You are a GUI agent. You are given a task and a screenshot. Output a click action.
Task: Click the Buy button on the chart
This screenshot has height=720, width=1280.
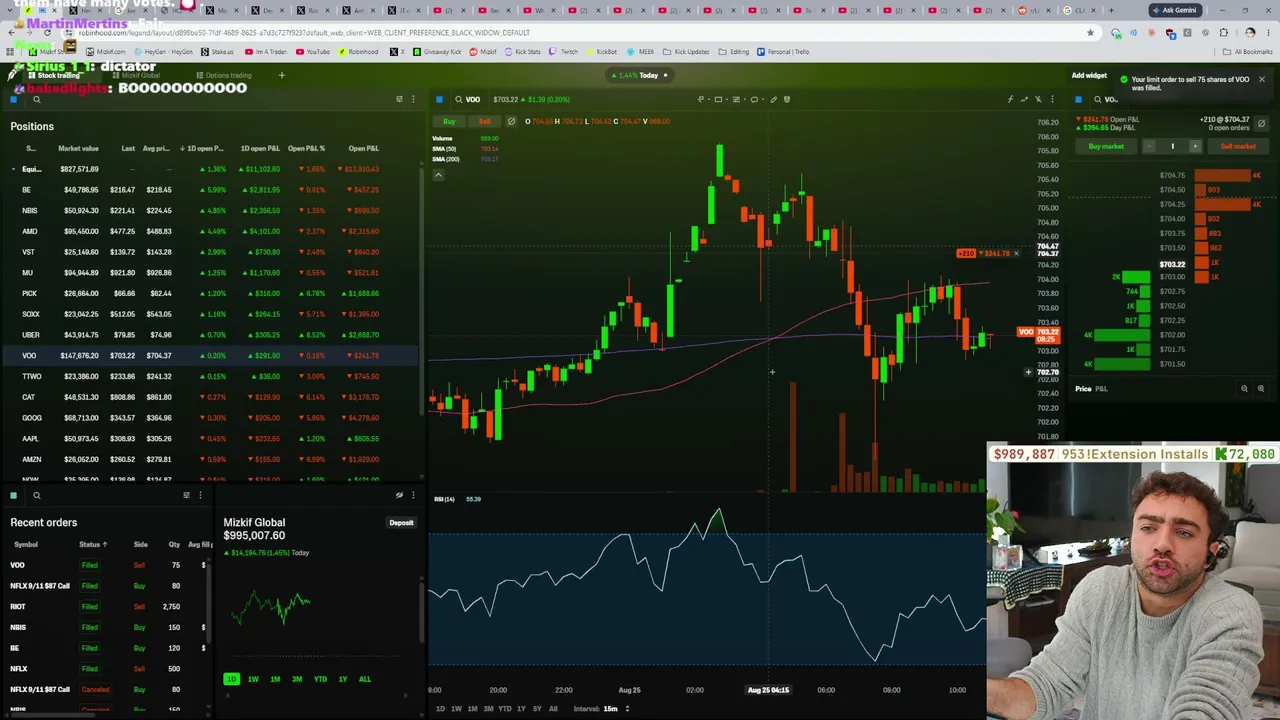click(x=449, y=122)
